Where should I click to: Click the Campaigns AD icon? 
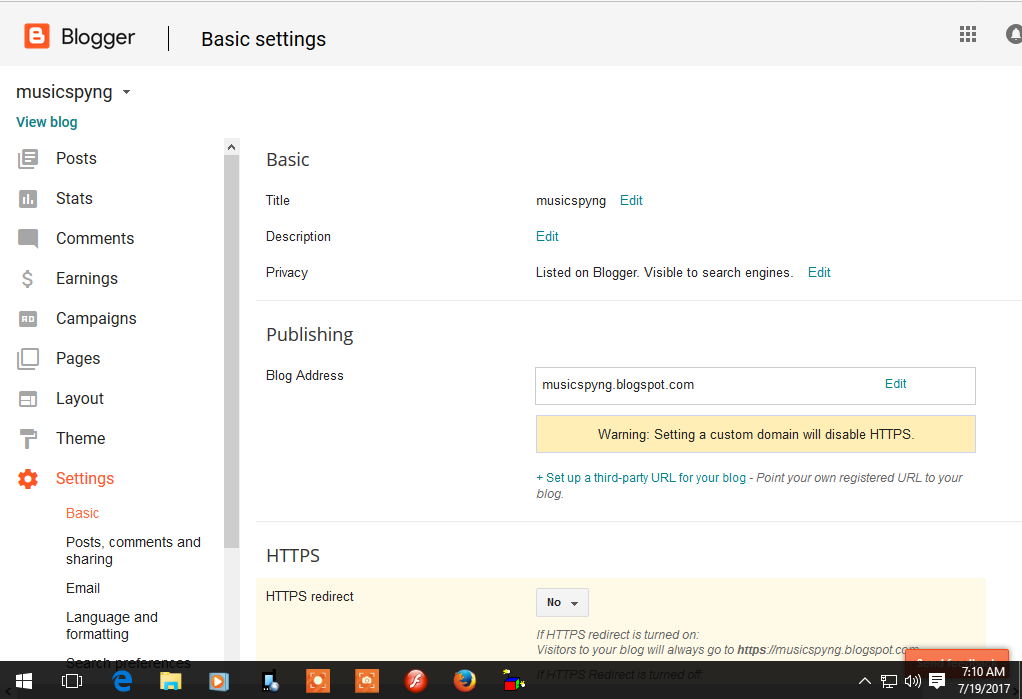[28, 319]
